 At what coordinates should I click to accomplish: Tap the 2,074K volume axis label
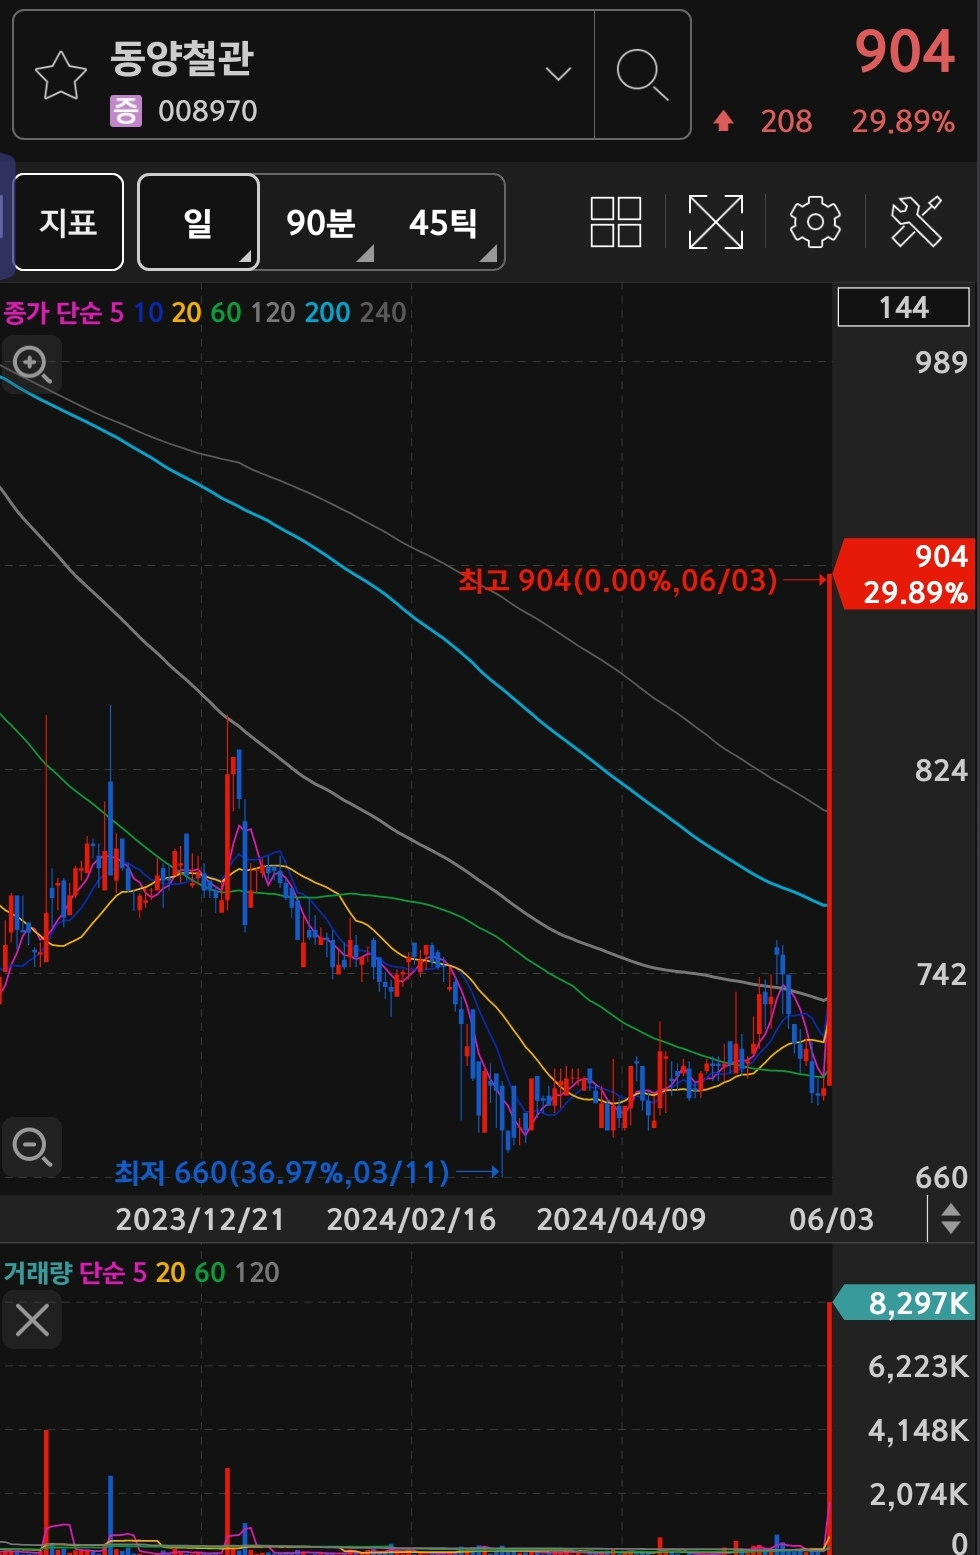[x=918, y=1494]
